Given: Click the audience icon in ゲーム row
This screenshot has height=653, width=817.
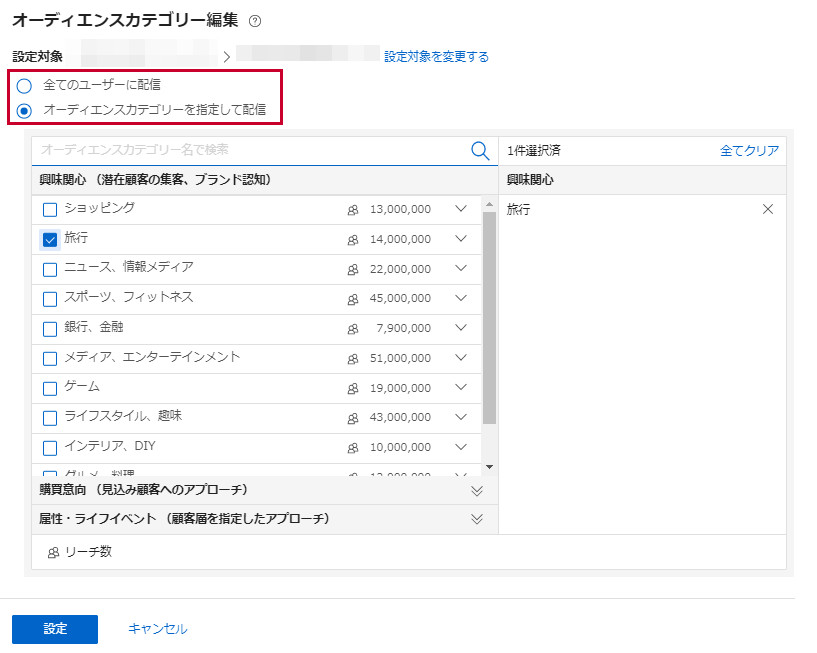Looking at the screenshot, I should 352,388.
